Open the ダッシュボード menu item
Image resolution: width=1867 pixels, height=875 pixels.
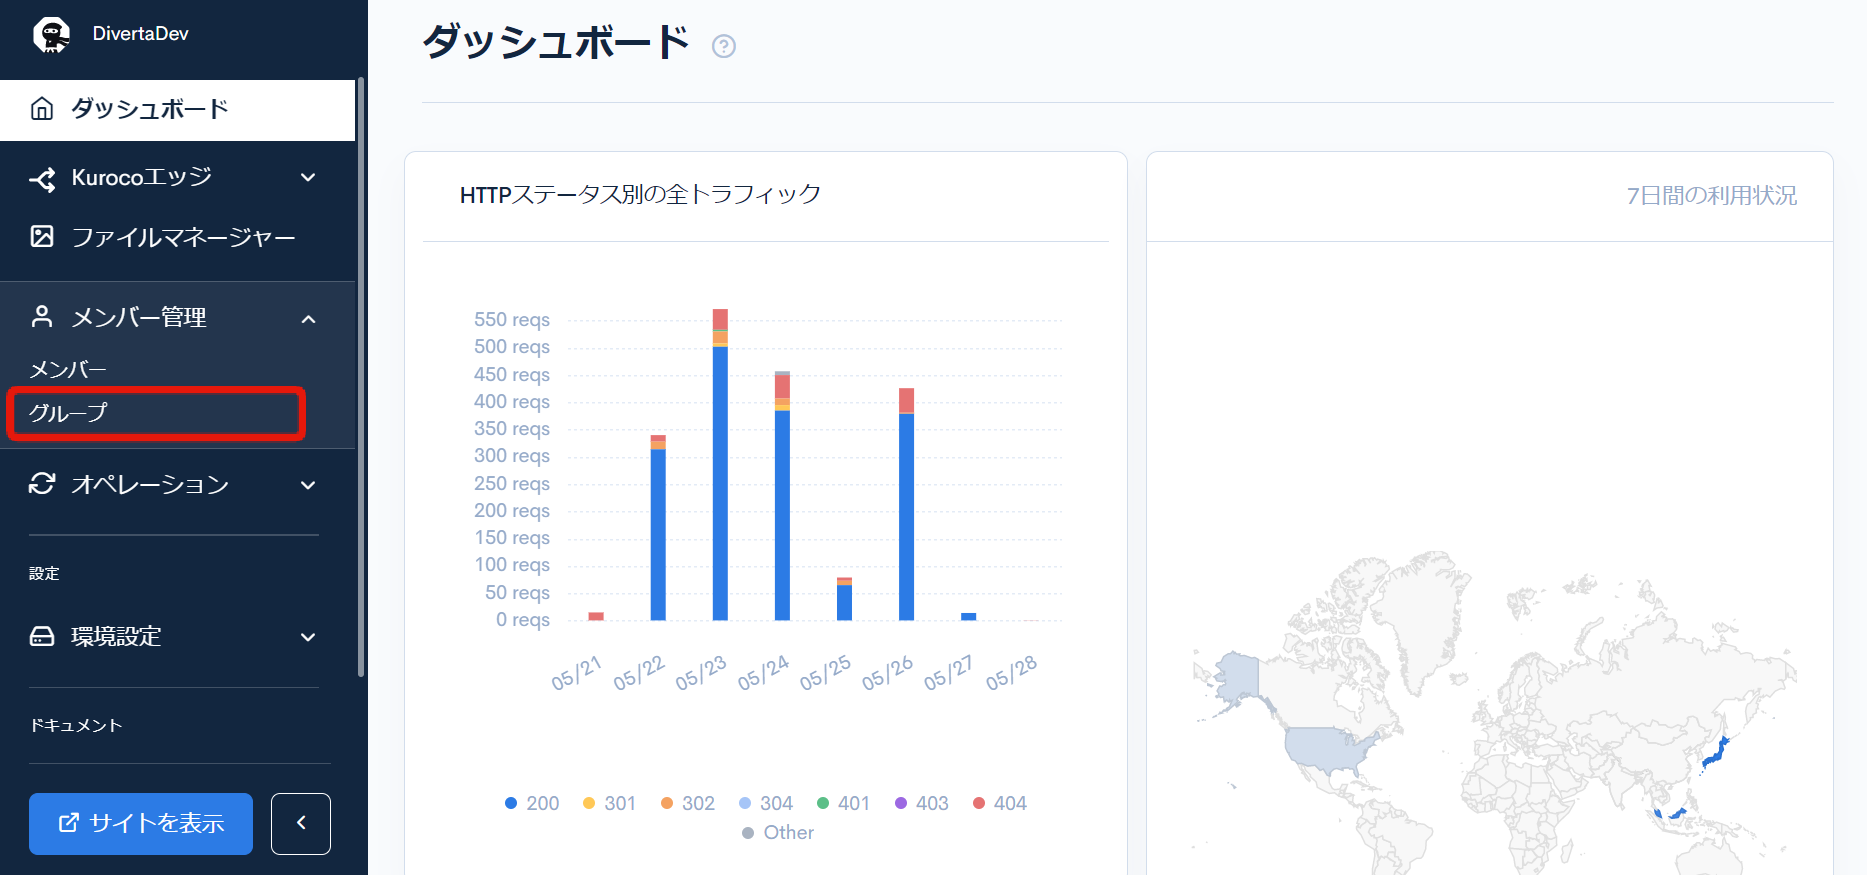[177, 109]
